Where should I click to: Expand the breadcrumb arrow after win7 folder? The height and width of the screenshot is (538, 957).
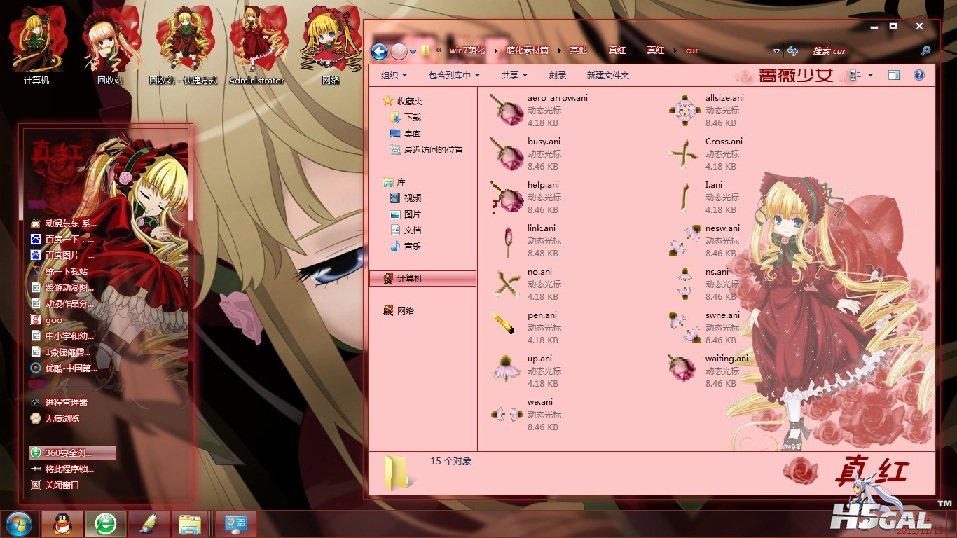coord(496,51)
